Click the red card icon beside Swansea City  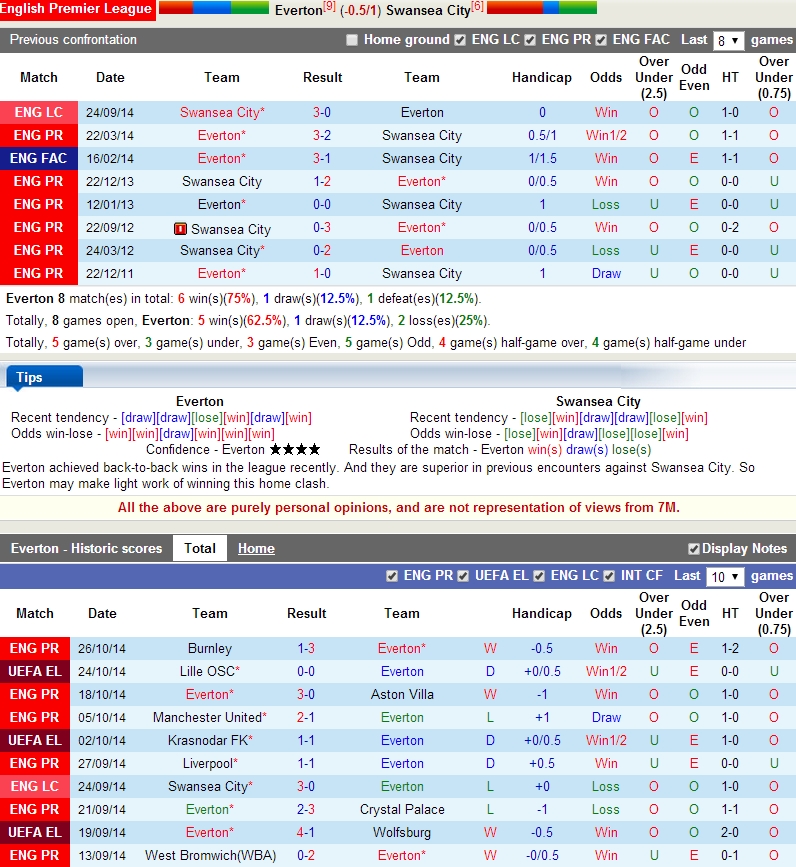[x=180, y=228]
